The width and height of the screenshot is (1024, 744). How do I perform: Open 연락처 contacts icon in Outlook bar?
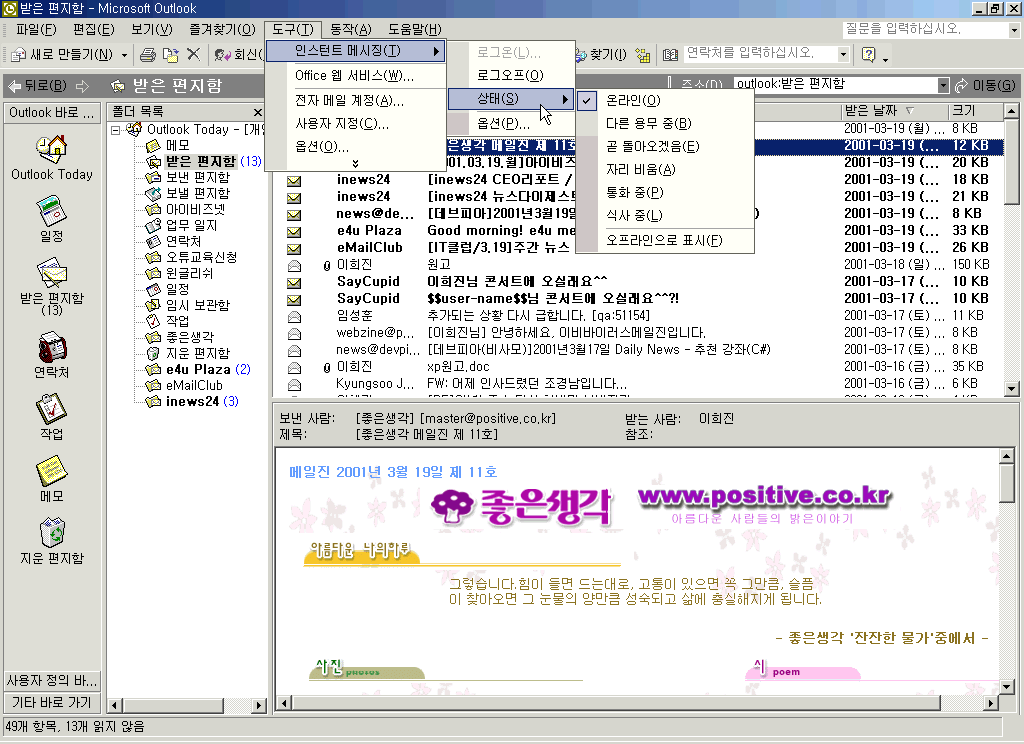click(x=51, y=348)
